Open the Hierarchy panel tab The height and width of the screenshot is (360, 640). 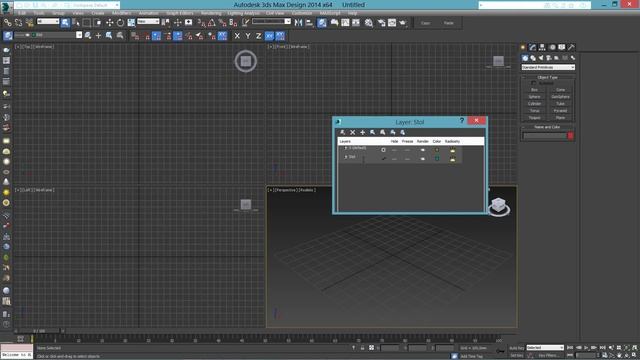(x=542, y=47)
